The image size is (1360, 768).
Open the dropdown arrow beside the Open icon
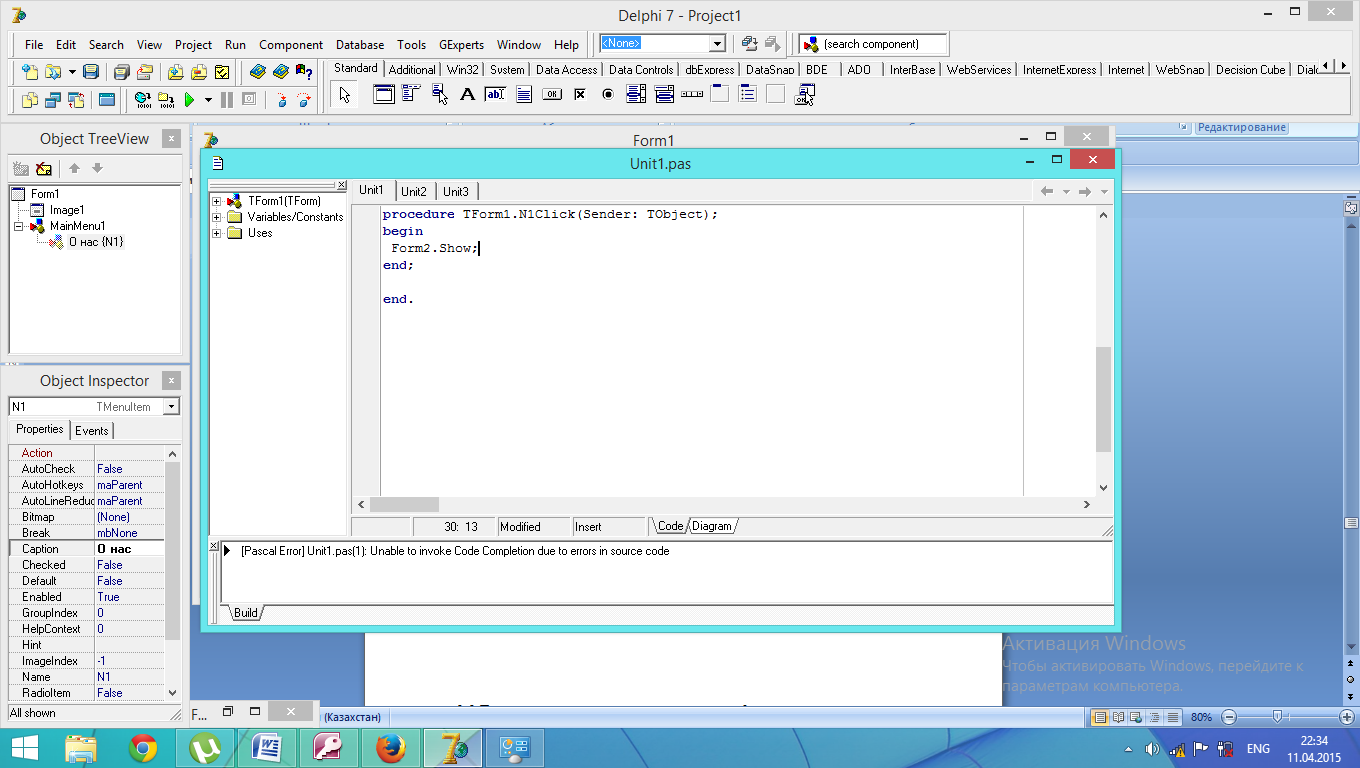pyautogui.click(x=72, y=72)
